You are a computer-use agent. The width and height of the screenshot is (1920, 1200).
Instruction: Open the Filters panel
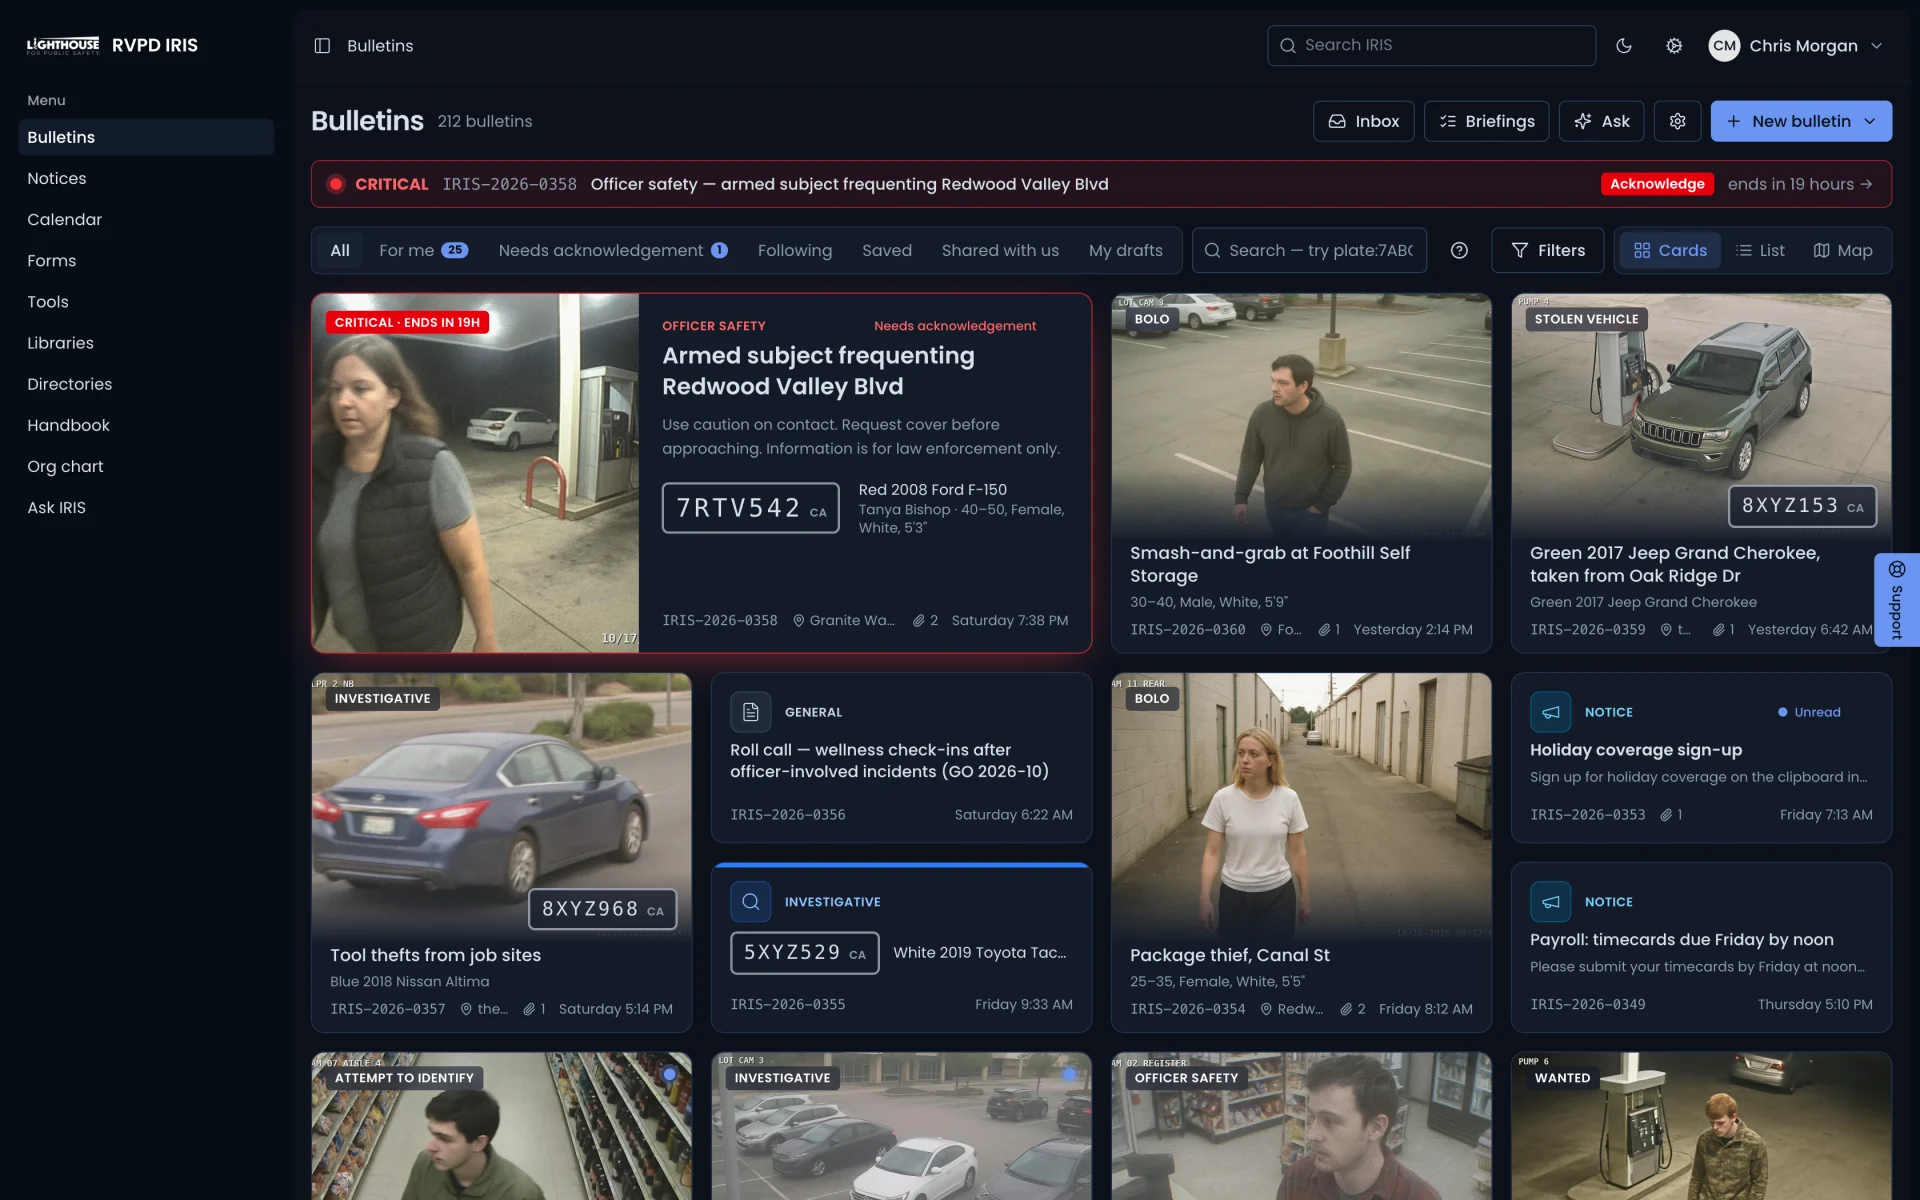[1547, 251]
